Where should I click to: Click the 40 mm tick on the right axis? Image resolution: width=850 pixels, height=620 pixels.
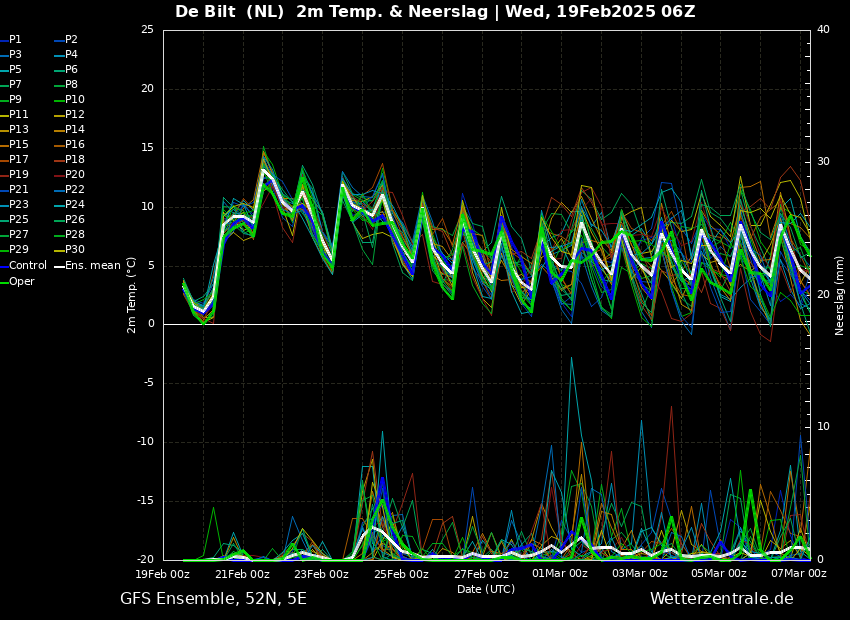click(x=823, y=29)
